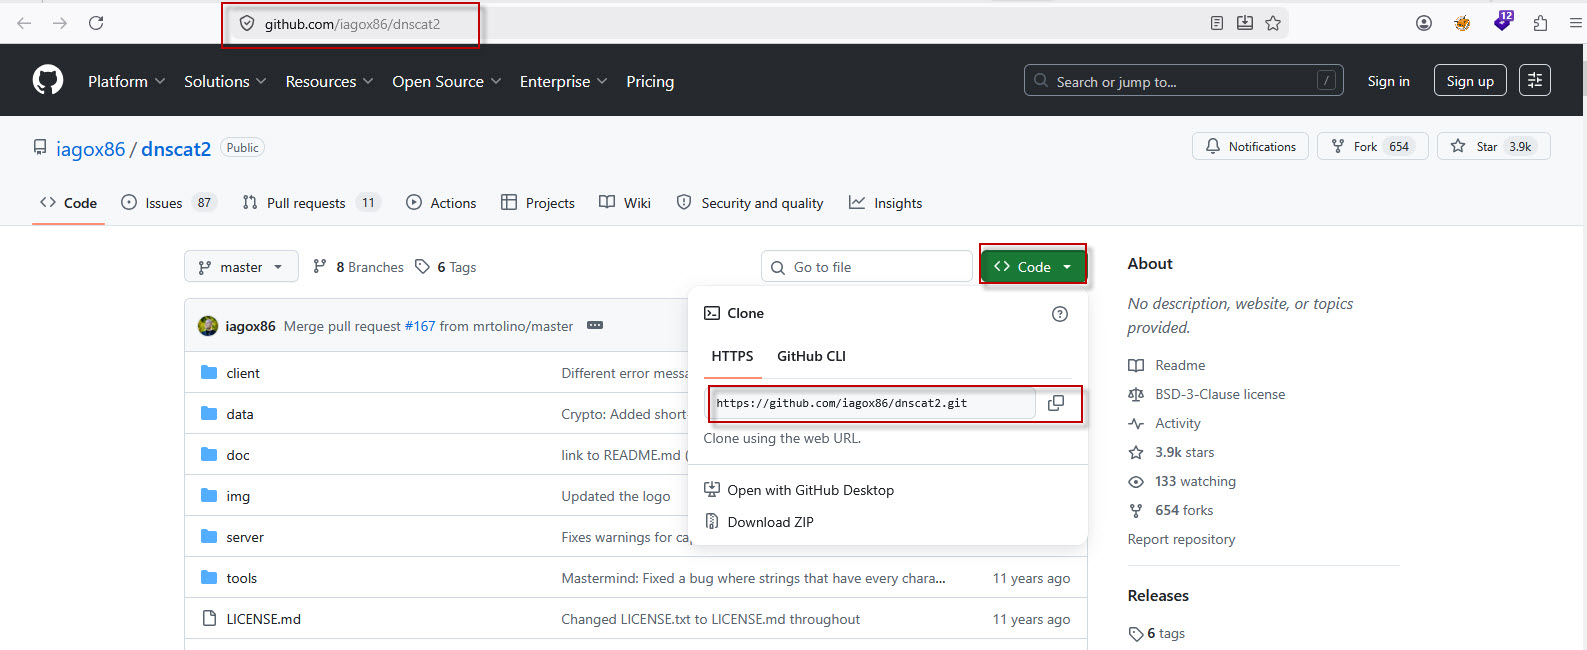Open the iagox86 owner link
The width and height of the screenshot is (1587, 650).
90,149
